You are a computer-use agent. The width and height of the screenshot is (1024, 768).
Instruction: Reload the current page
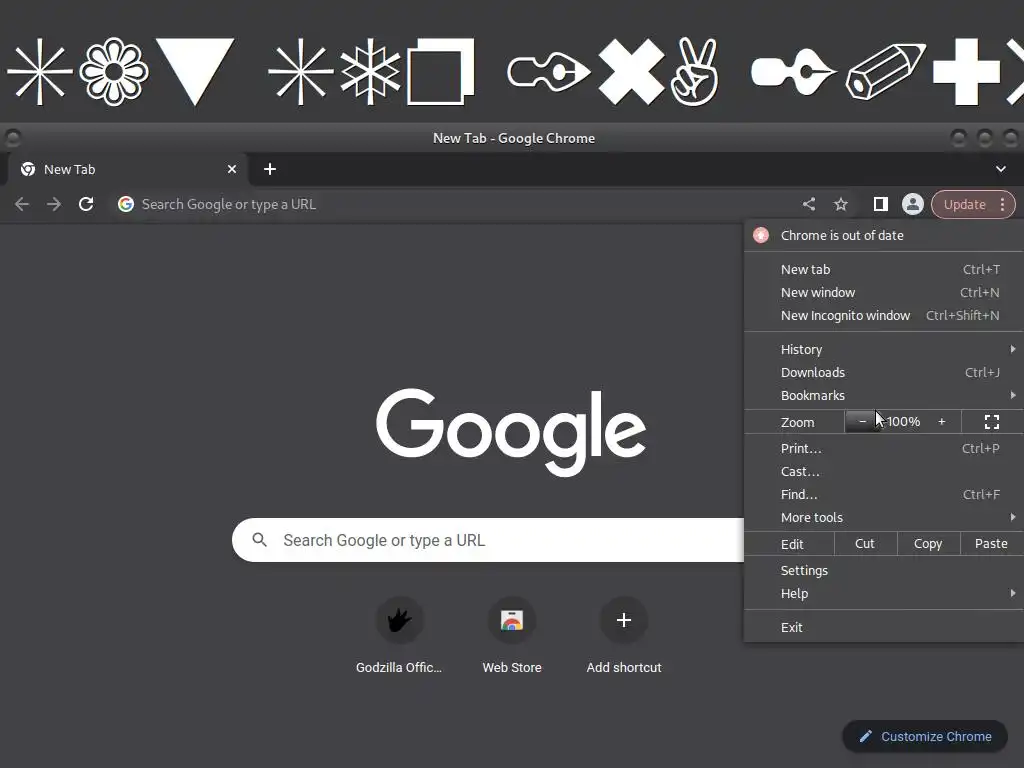click(x=86, y=204)
